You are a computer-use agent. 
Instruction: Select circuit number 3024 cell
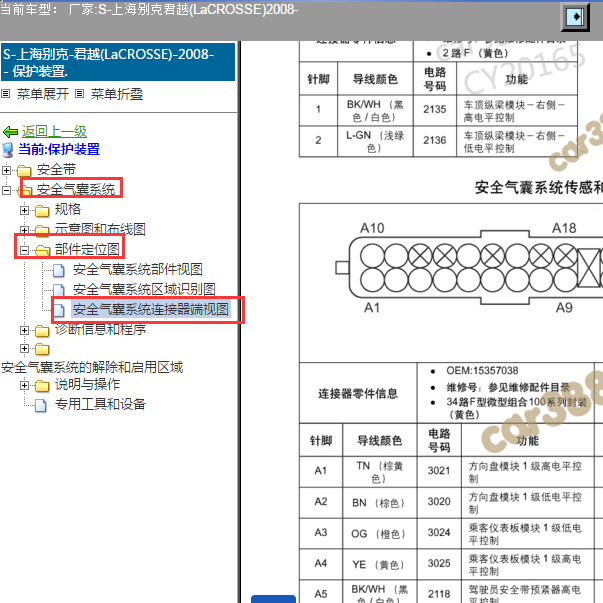(x=439, y=533)
